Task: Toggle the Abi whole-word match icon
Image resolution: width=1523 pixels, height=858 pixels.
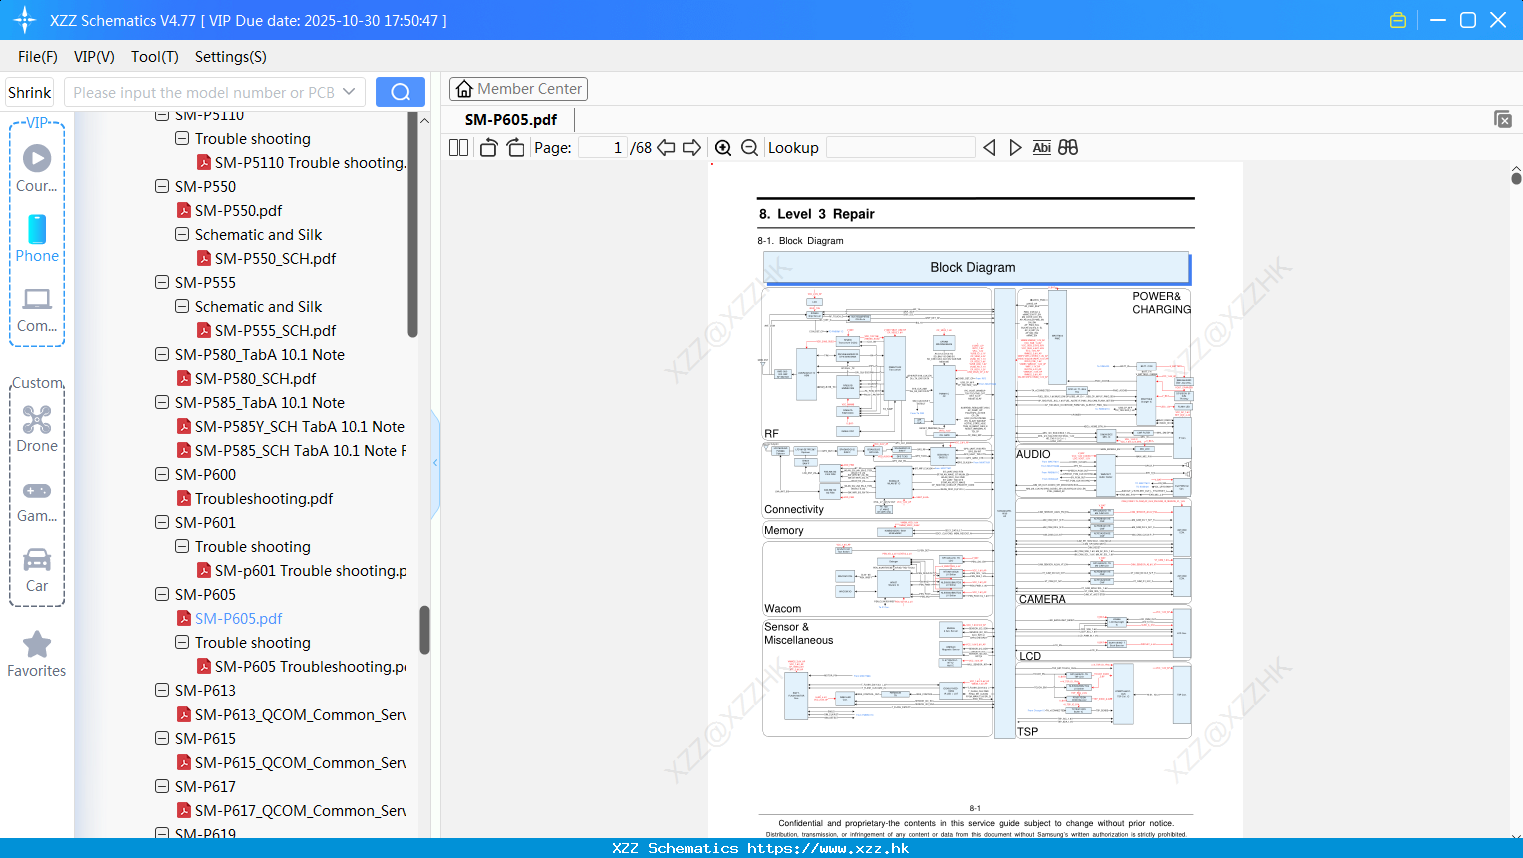Action: pyautogui.click(x=1041, y=147)
